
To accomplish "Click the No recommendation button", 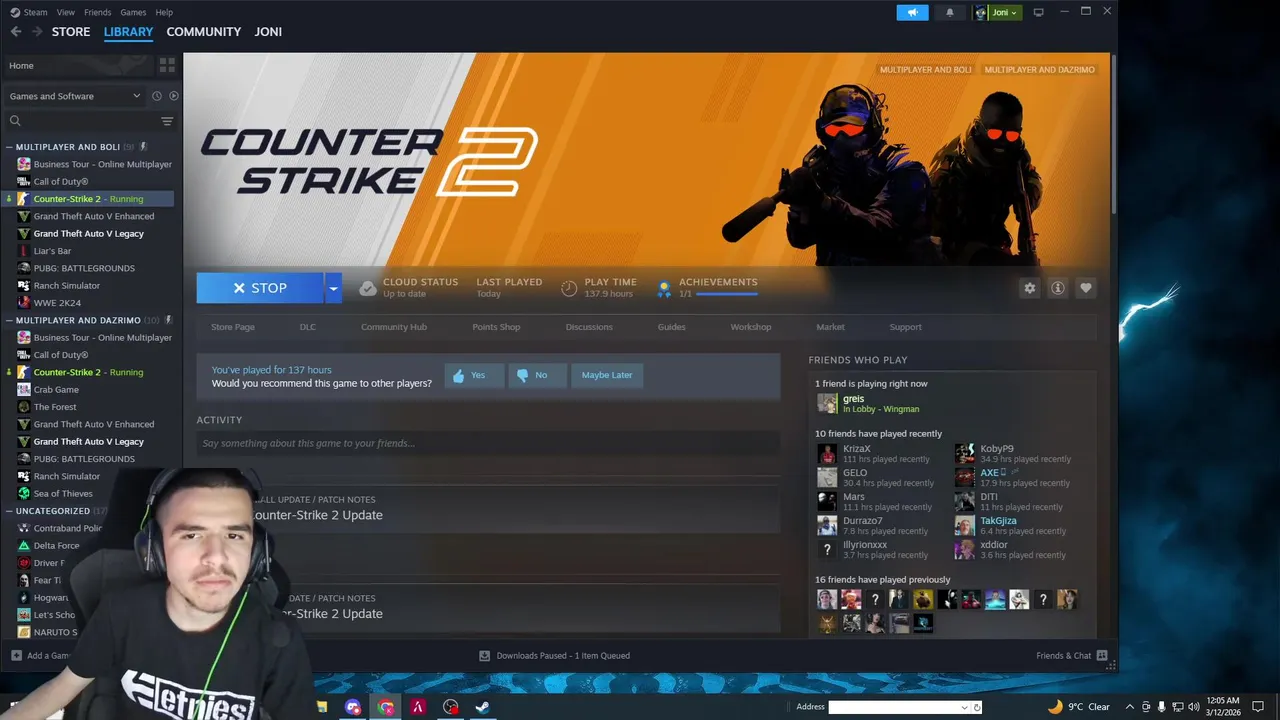I will 537,375.
